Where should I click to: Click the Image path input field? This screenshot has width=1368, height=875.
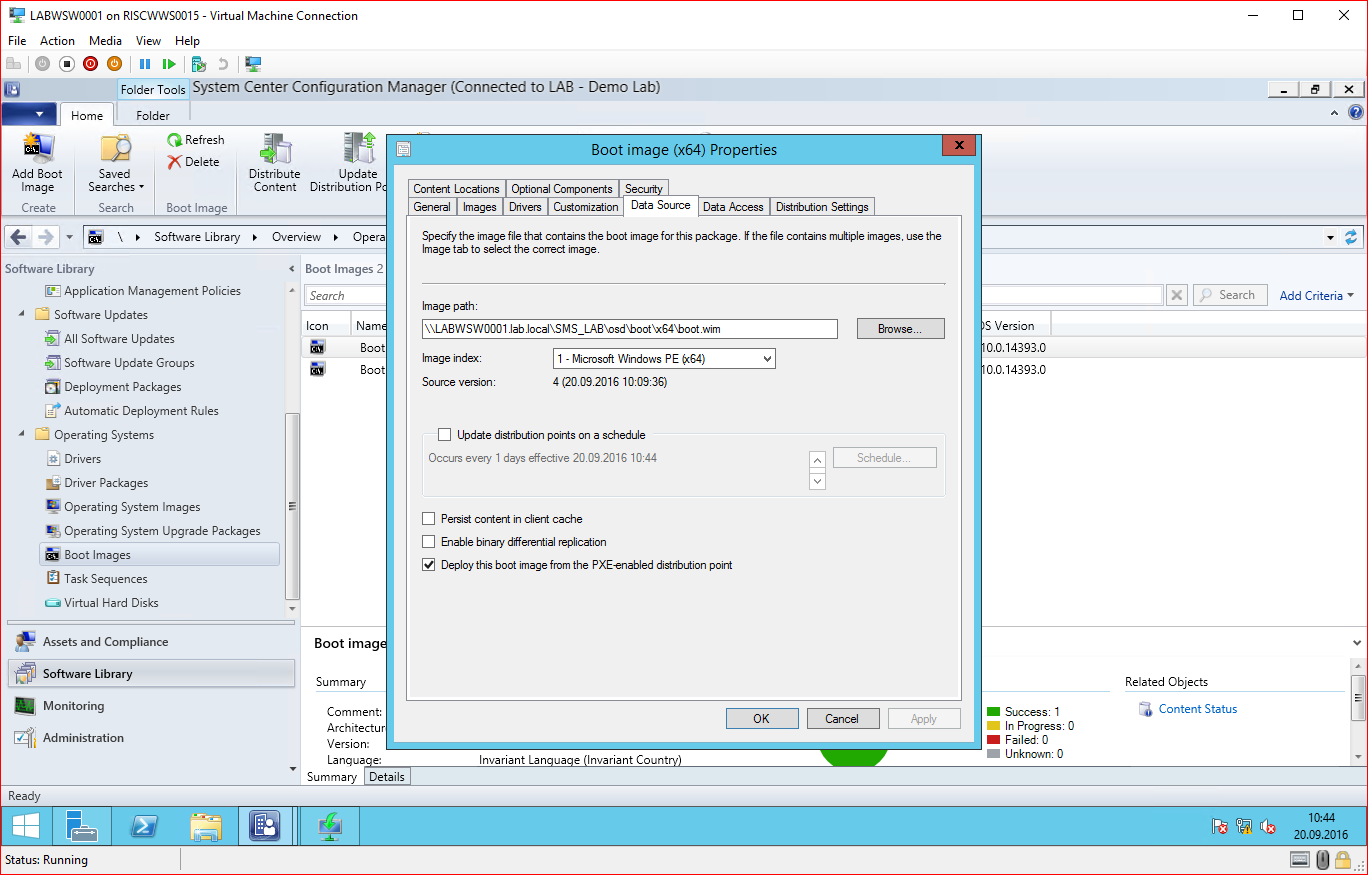point(630,329)
